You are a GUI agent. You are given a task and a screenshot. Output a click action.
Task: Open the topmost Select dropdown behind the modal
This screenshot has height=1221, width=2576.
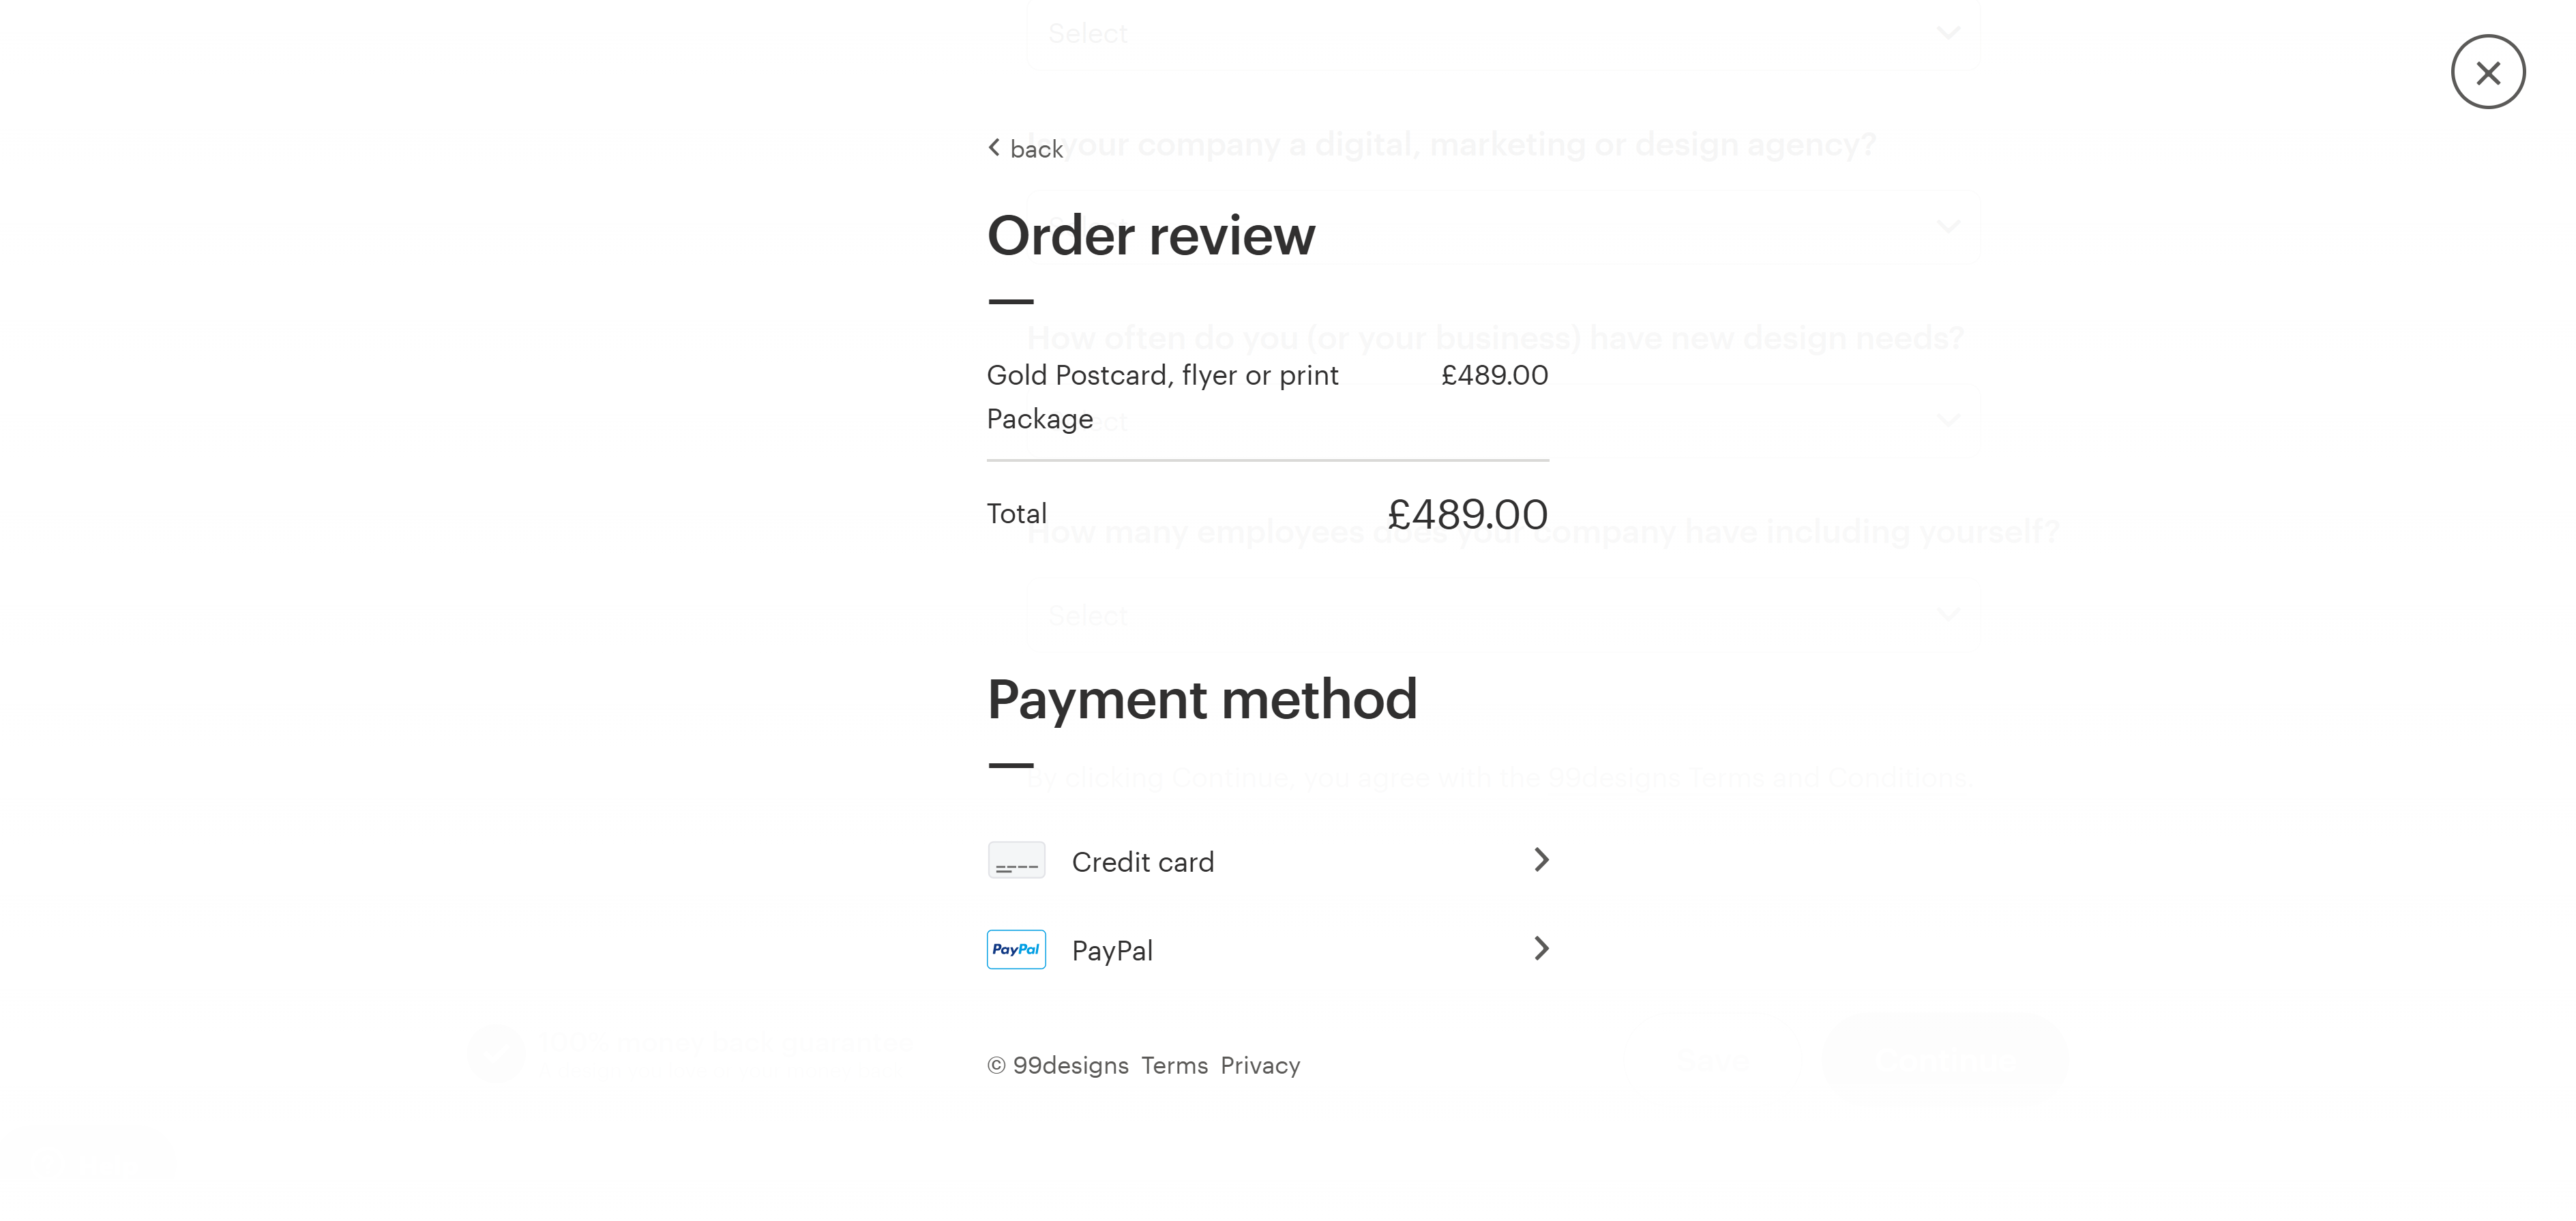(x=1500, y=33)
